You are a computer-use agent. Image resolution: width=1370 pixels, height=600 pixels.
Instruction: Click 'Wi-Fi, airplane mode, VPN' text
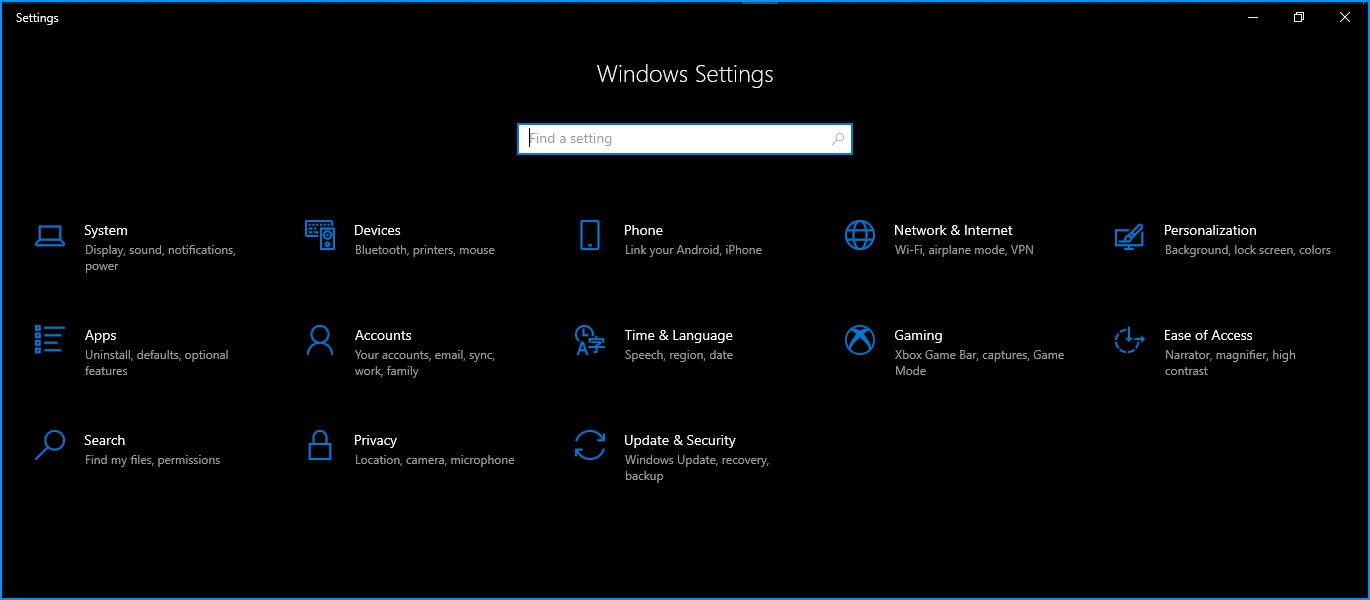[964, 250]
